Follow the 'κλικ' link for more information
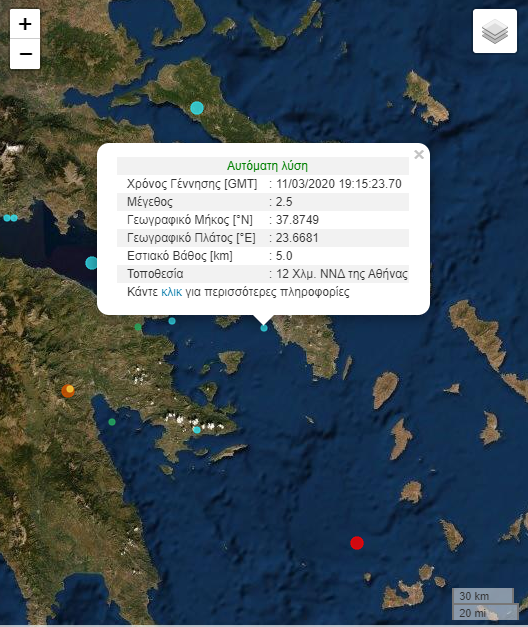 tap(172, 292)
